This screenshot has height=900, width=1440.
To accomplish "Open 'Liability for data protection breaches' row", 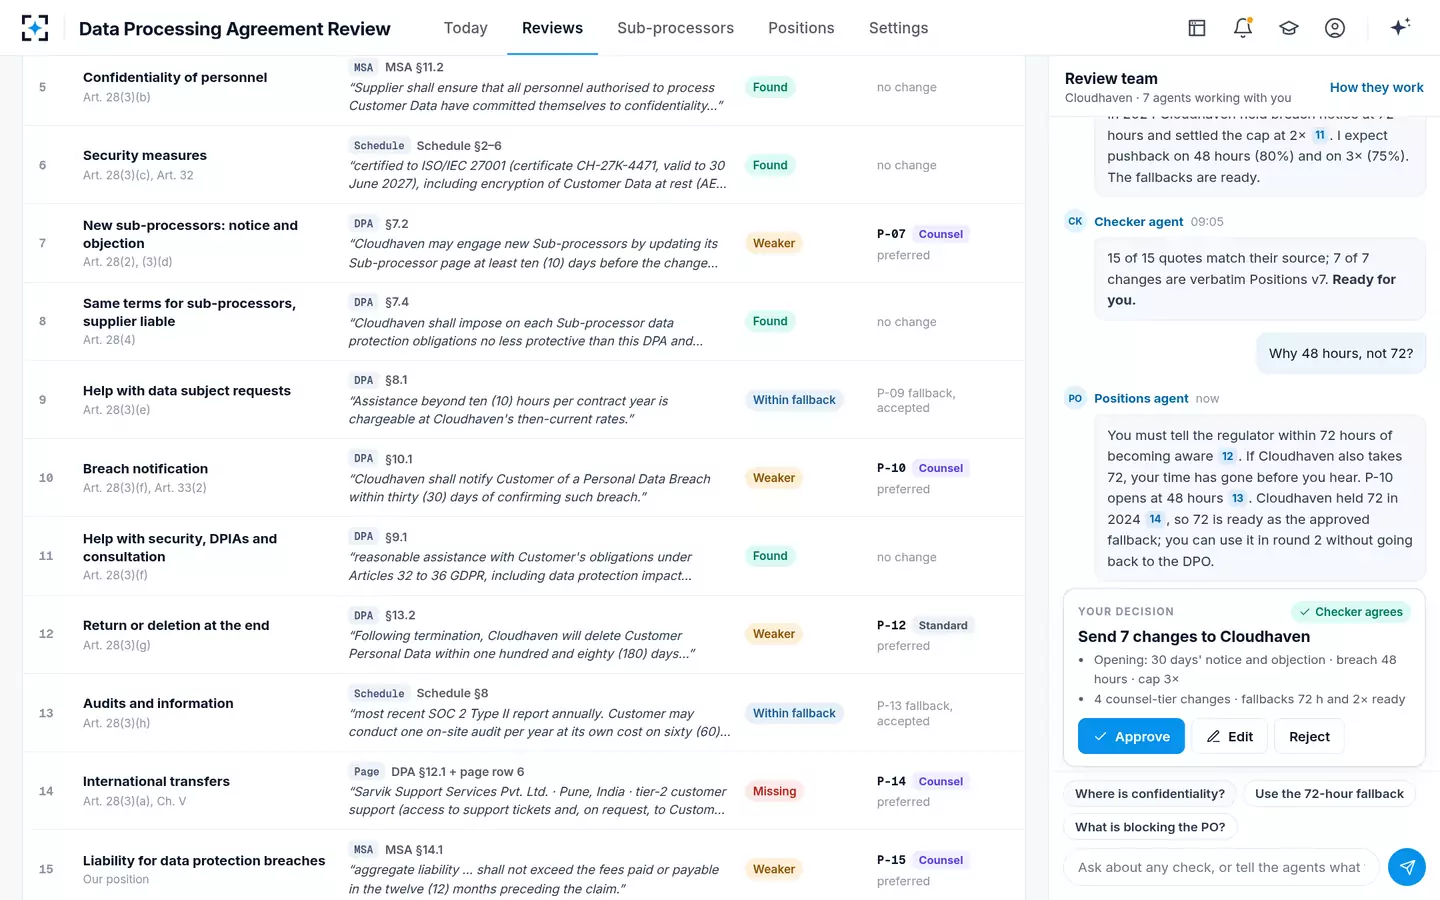I will (x=523, y=869).
